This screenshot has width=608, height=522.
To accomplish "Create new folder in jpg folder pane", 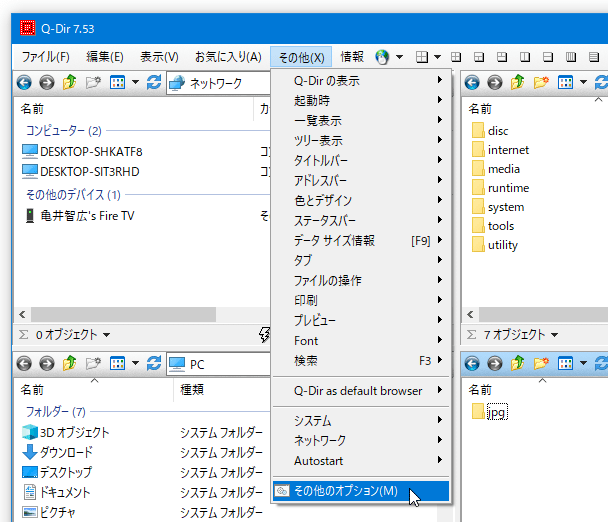I will coord(541,363).
